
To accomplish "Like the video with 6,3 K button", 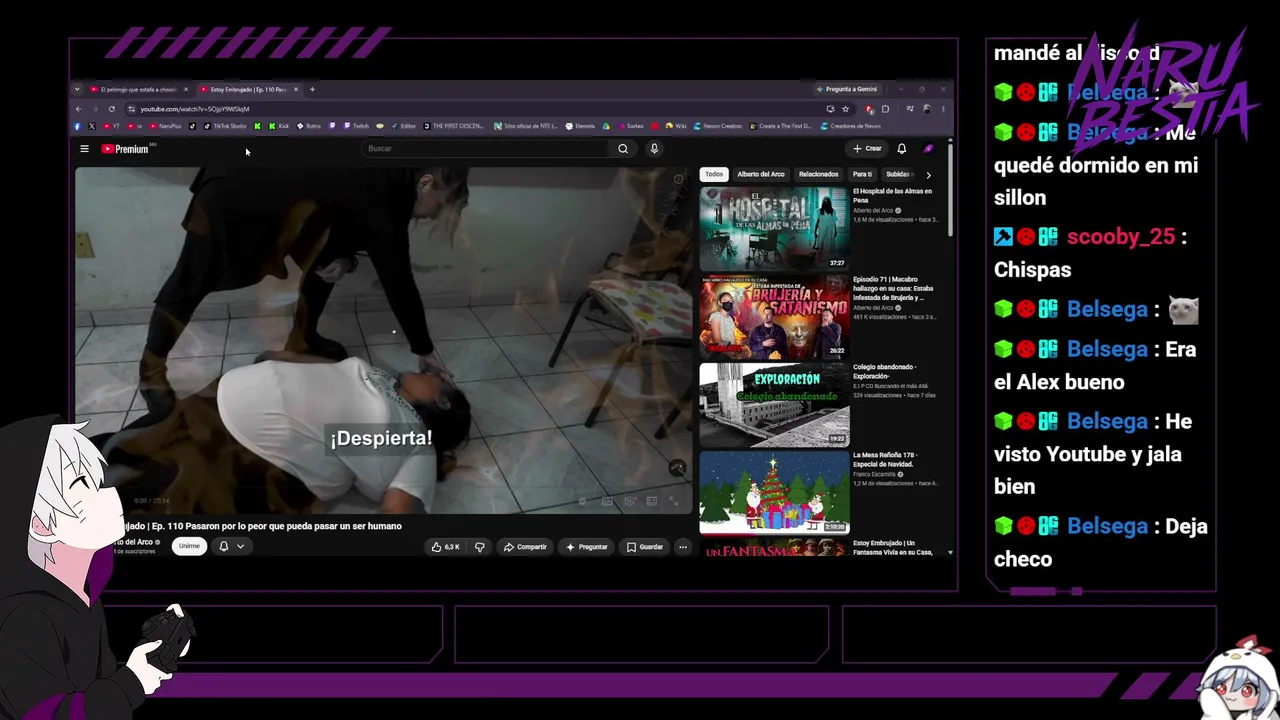I will [445, 547].
